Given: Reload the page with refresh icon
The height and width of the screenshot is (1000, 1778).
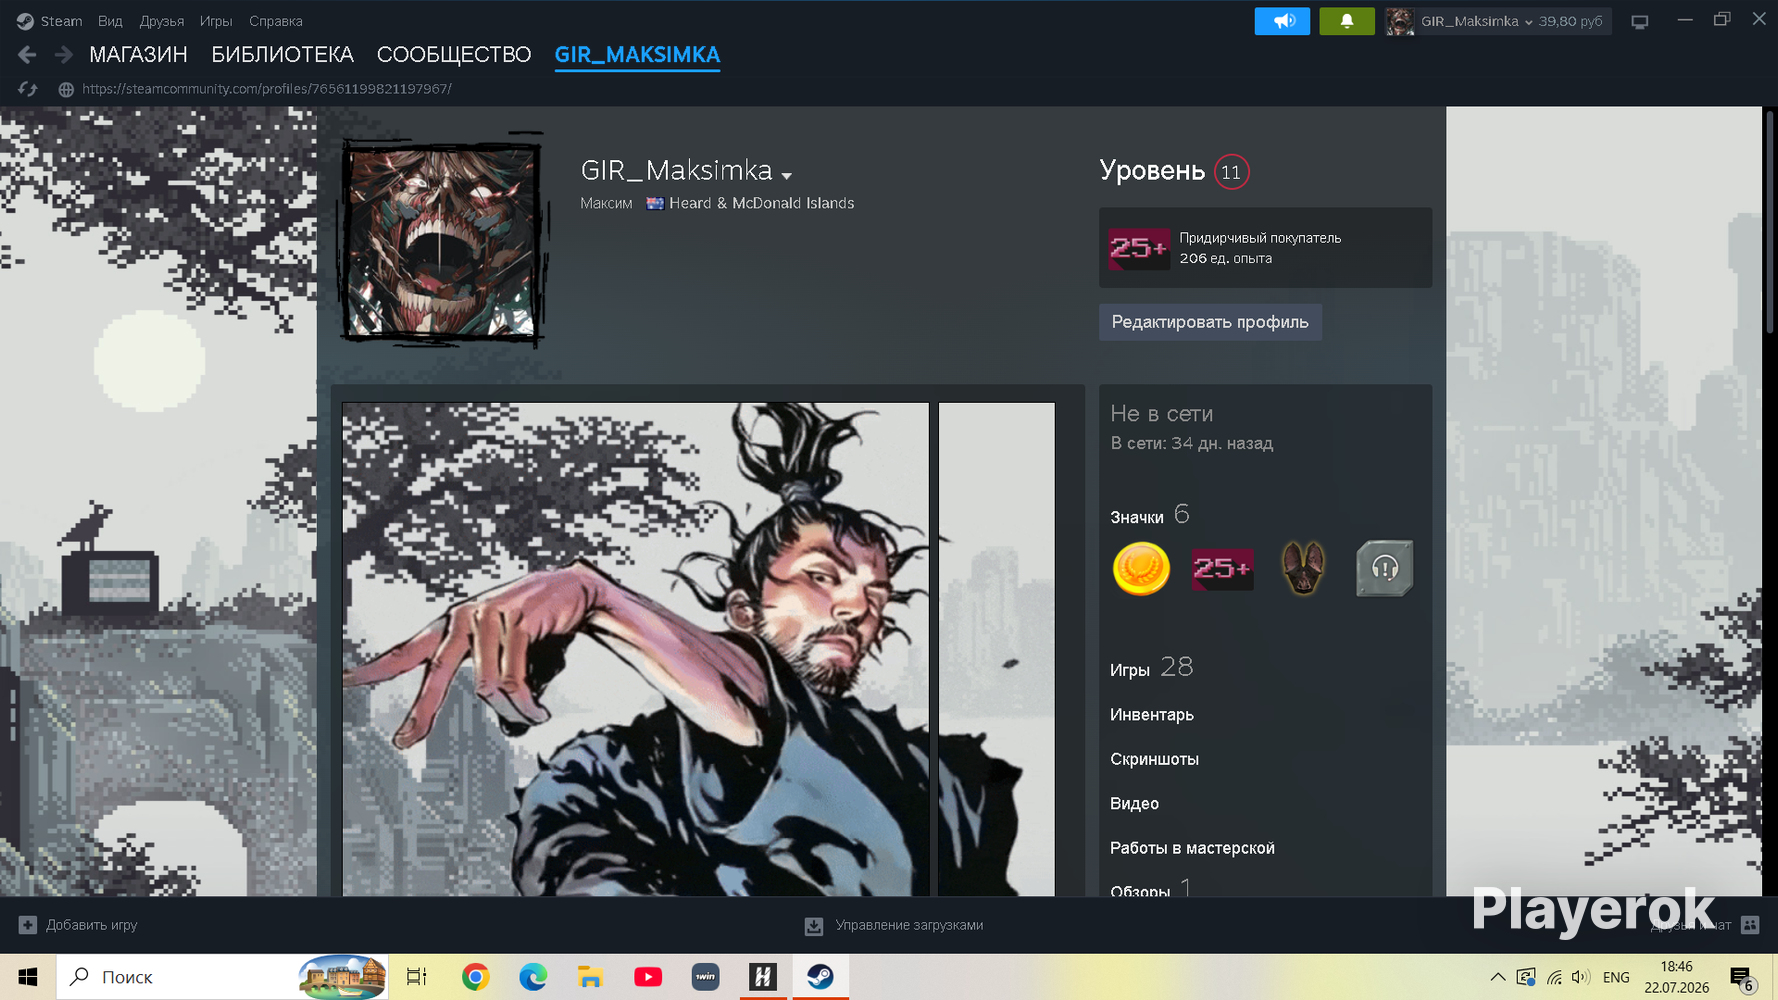Looking at the screenshot, I should [27, 89].
